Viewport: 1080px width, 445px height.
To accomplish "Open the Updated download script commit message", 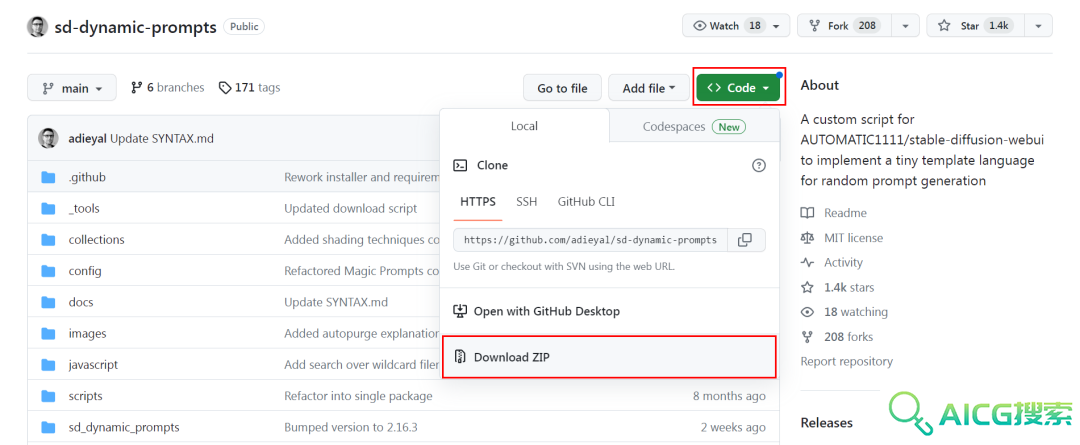I will [351, 208].
